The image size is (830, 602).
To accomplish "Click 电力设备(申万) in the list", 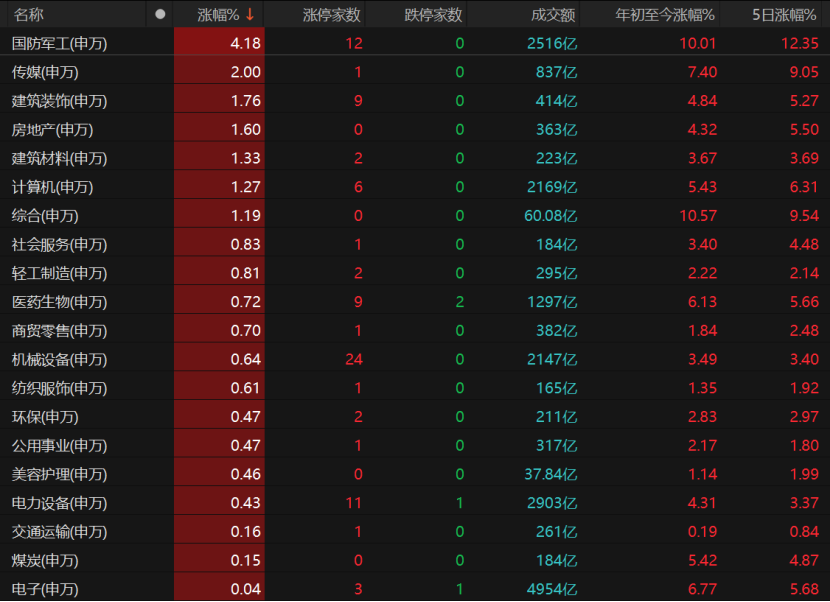I will (59, 503).
